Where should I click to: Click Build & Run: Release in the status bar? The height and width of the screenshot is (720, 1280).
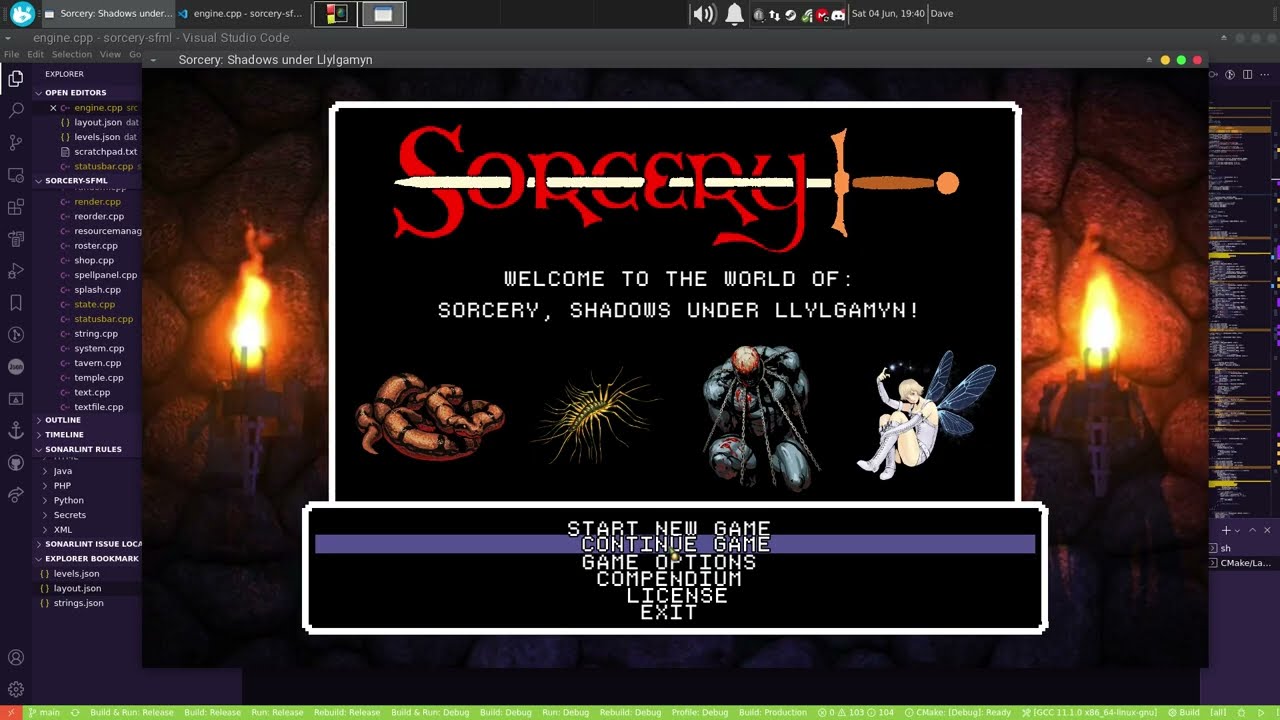(131, 712)
